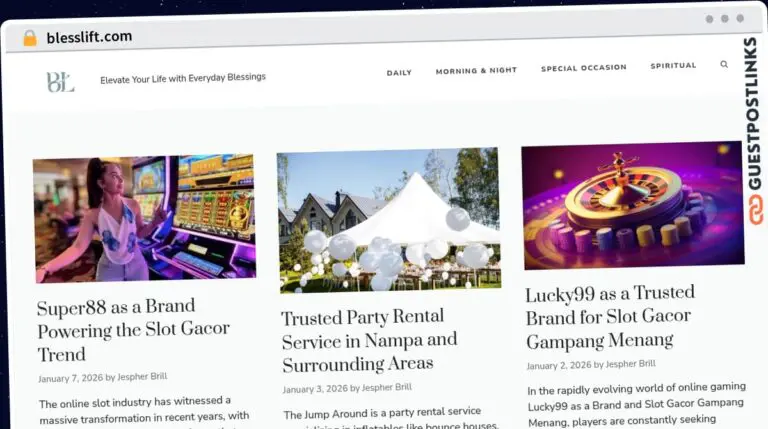Open the slot machine article thumbnail
Screen dimensions: 768x429
144,218
